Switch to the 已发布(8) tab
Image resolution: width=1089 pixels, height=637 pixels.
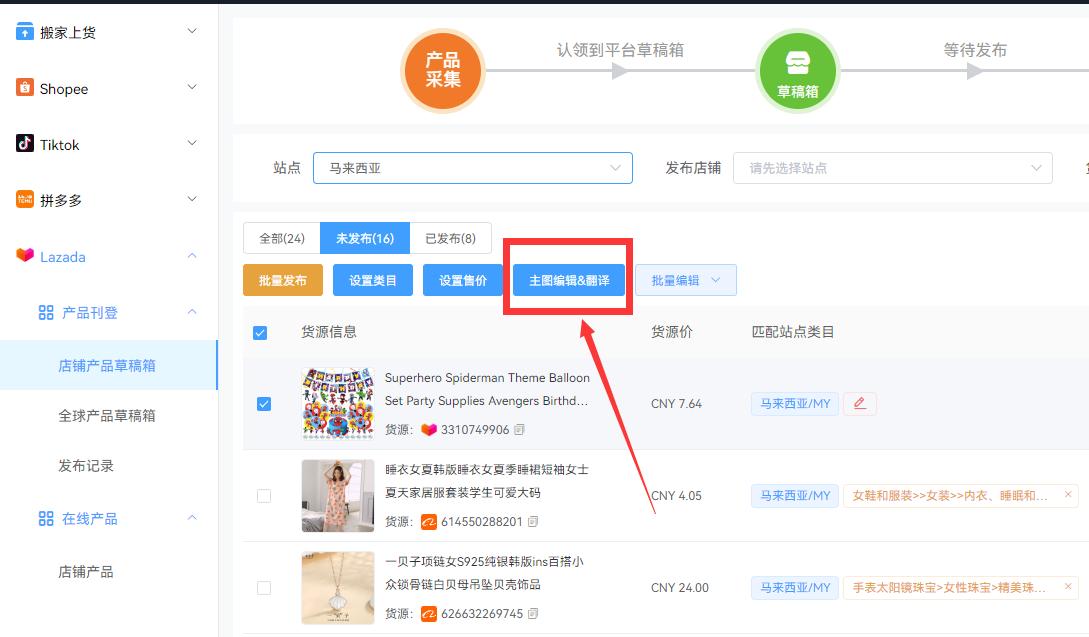pyautogui.click(x=452, y=238)
